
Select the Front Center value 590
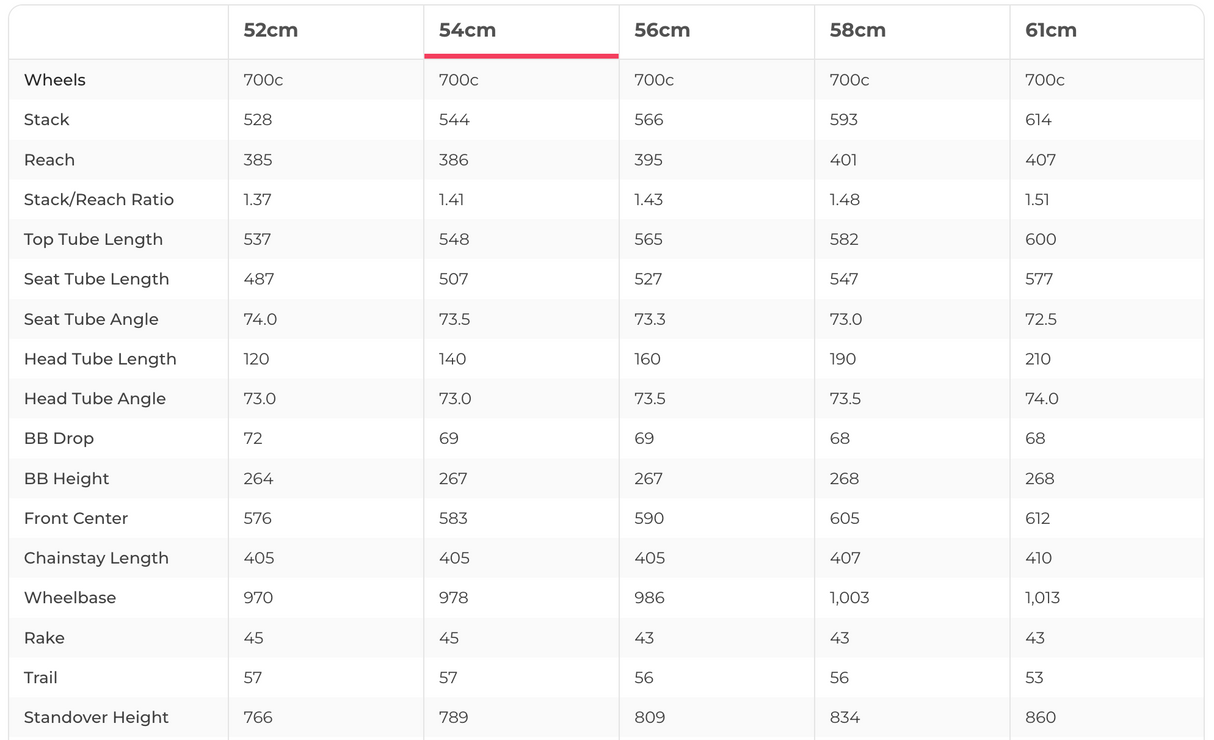tap(649, 518)
